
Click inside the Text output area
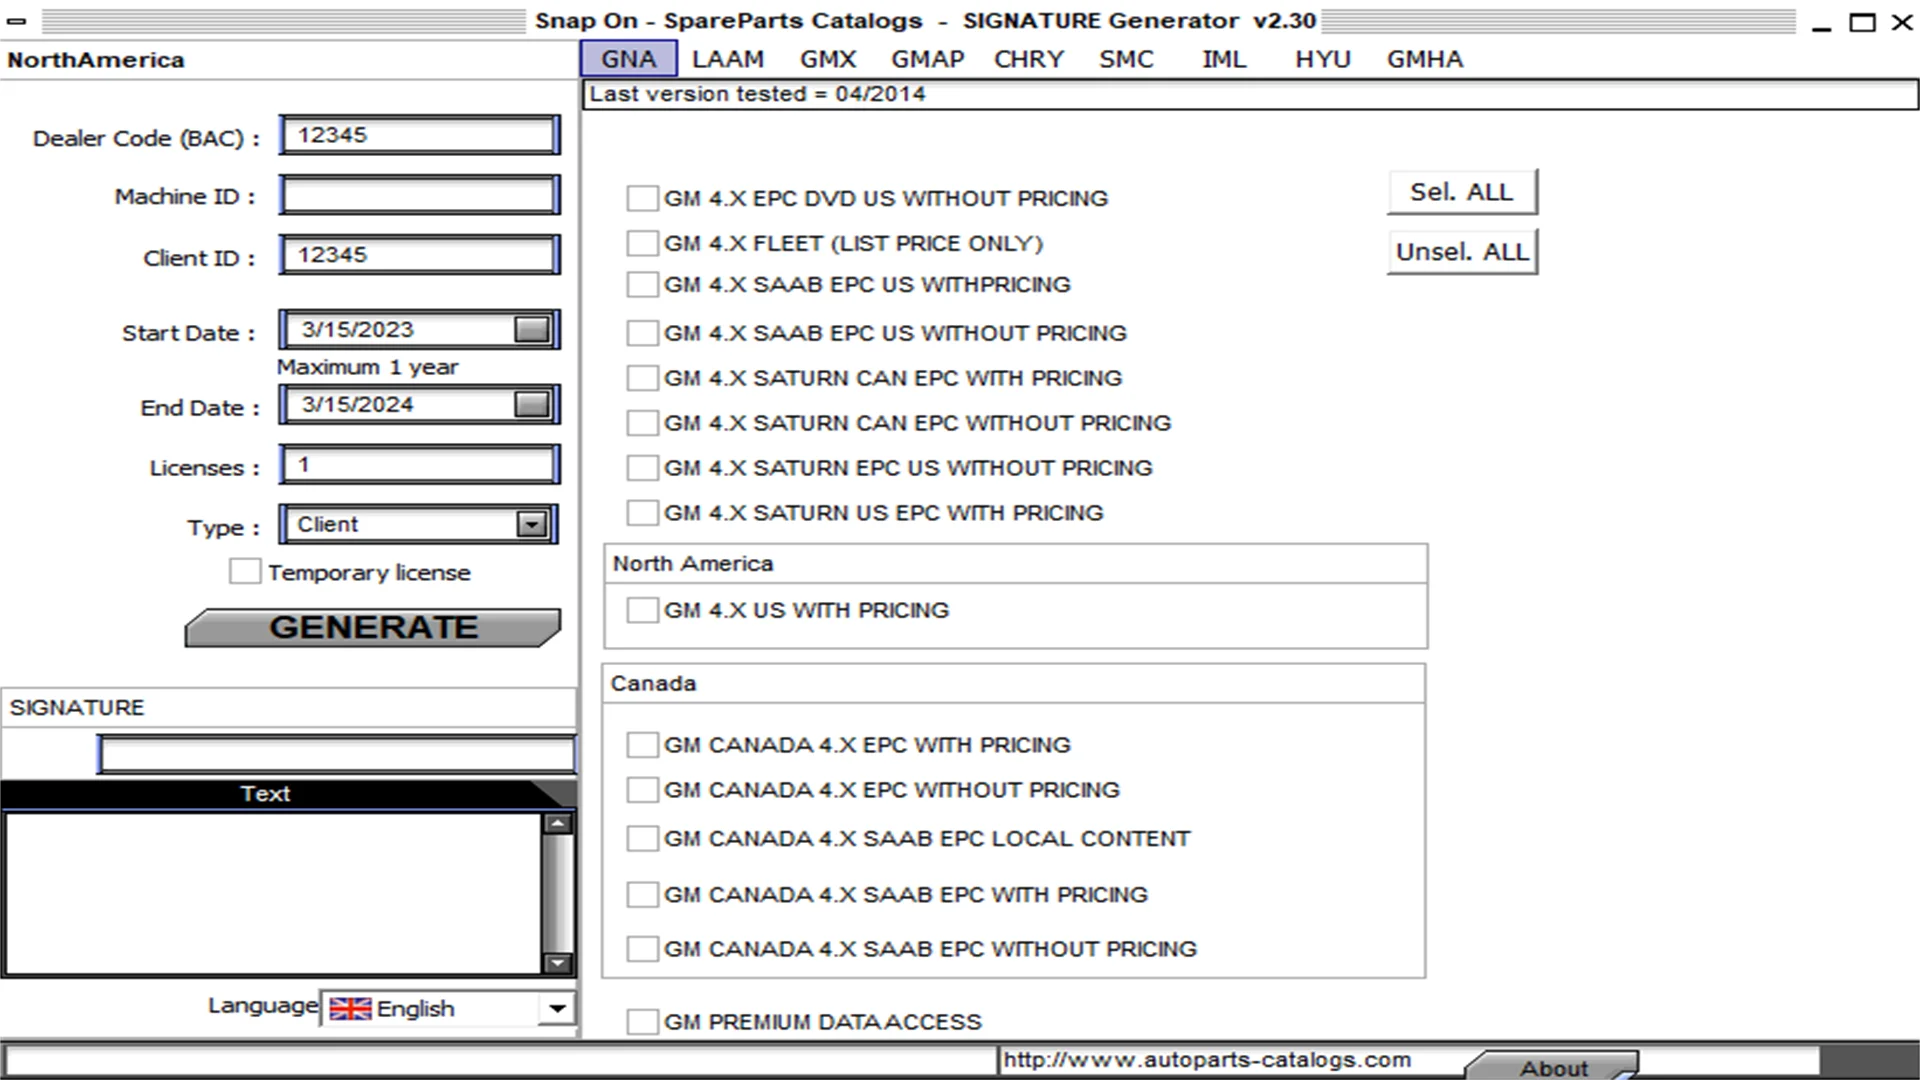pyautogui.click(x=272, y=894)
